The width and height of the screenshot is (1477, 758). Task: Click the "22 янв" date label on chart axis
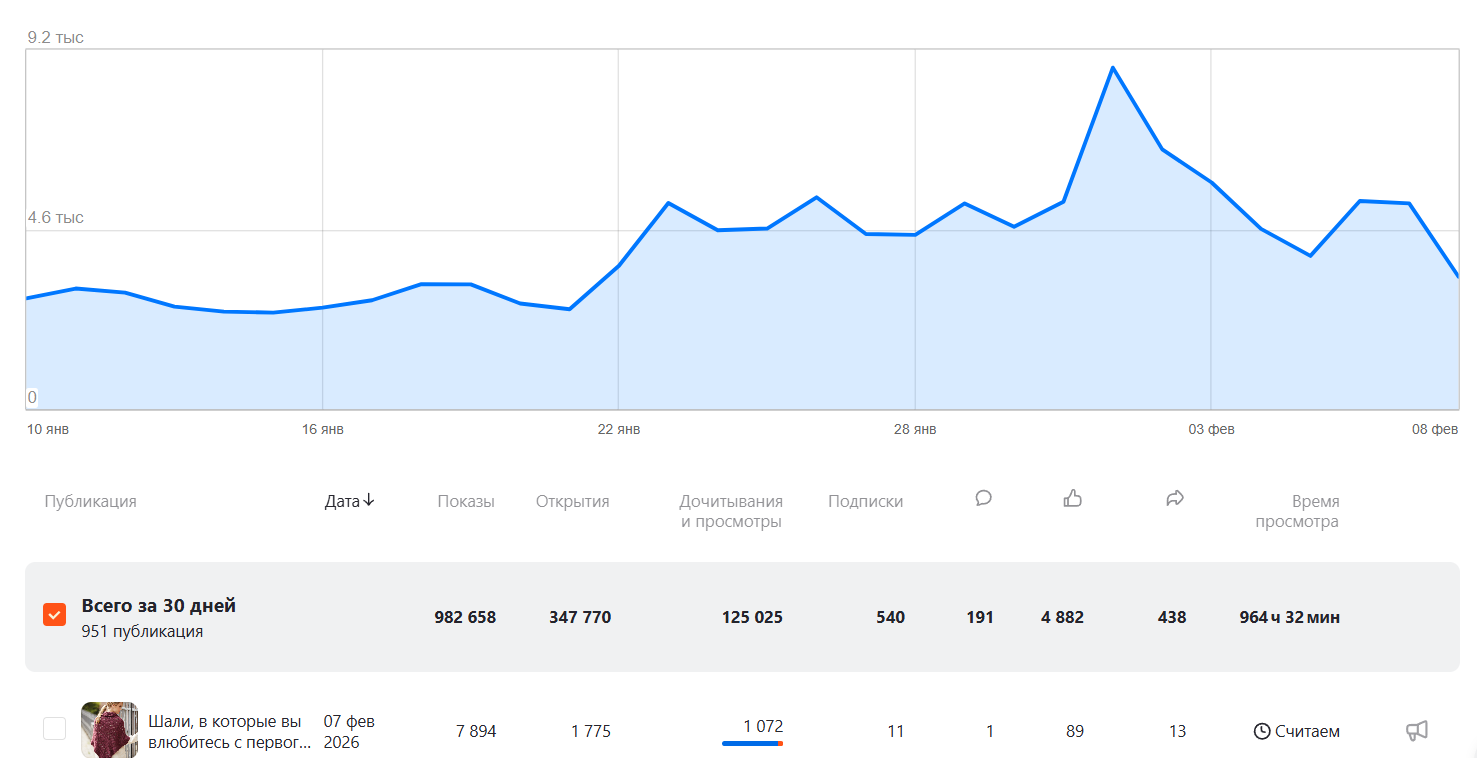(619, 429)
